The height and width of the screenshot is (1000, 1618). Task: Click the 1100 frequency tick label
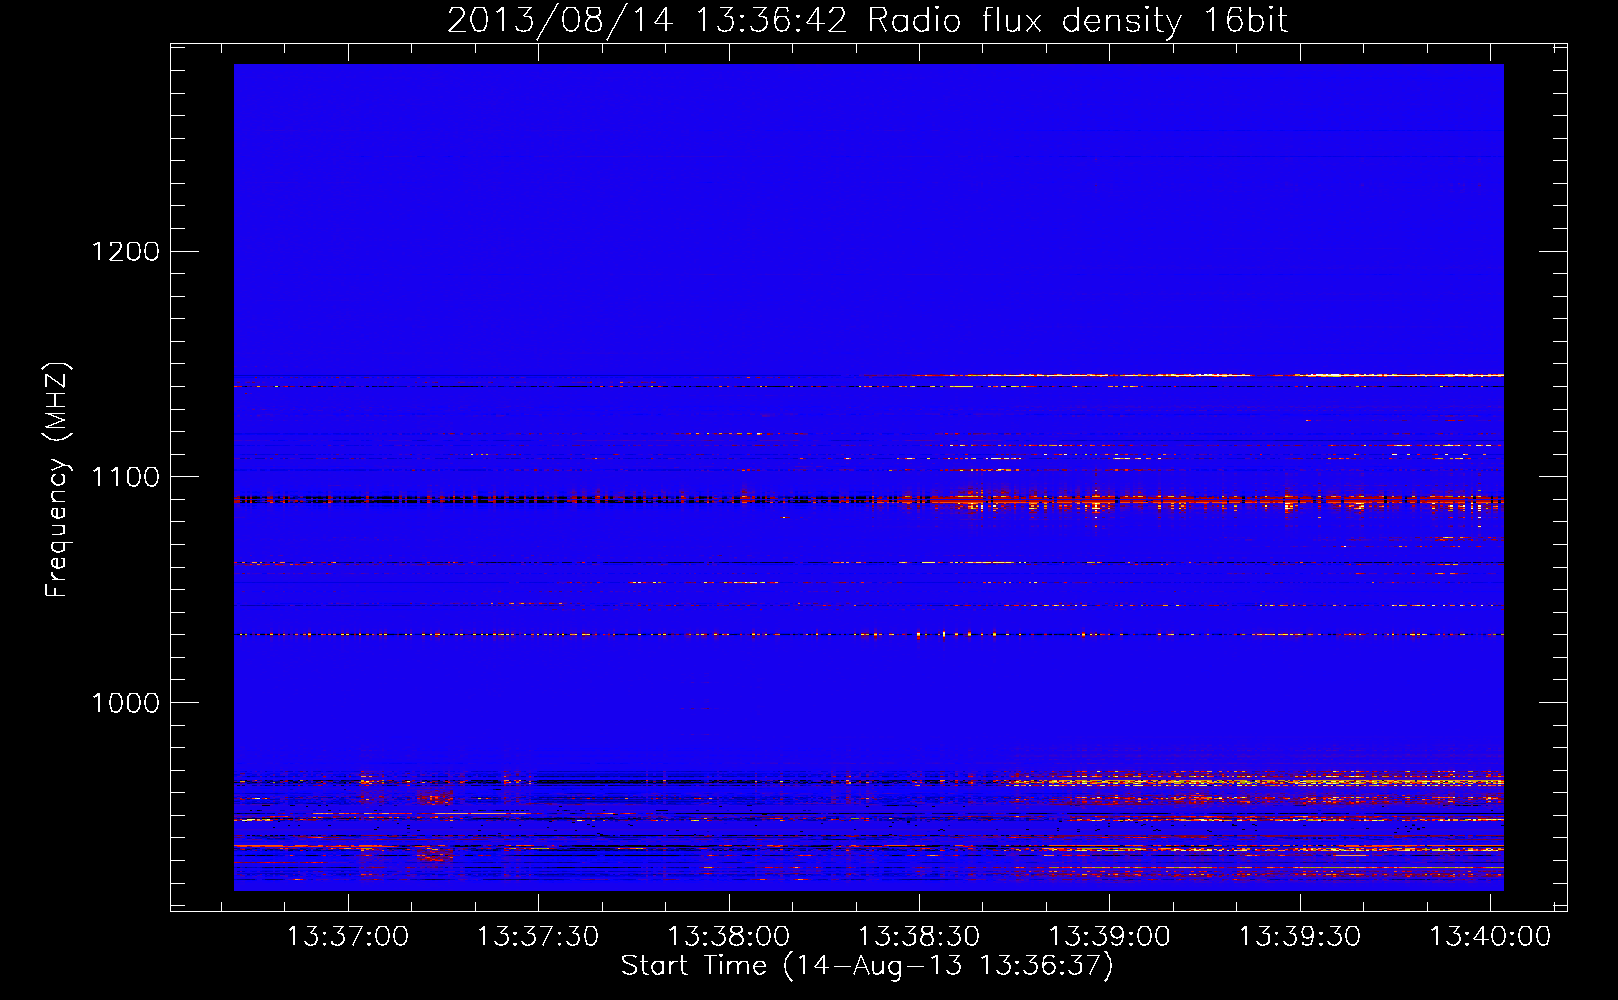pos(126,477)
